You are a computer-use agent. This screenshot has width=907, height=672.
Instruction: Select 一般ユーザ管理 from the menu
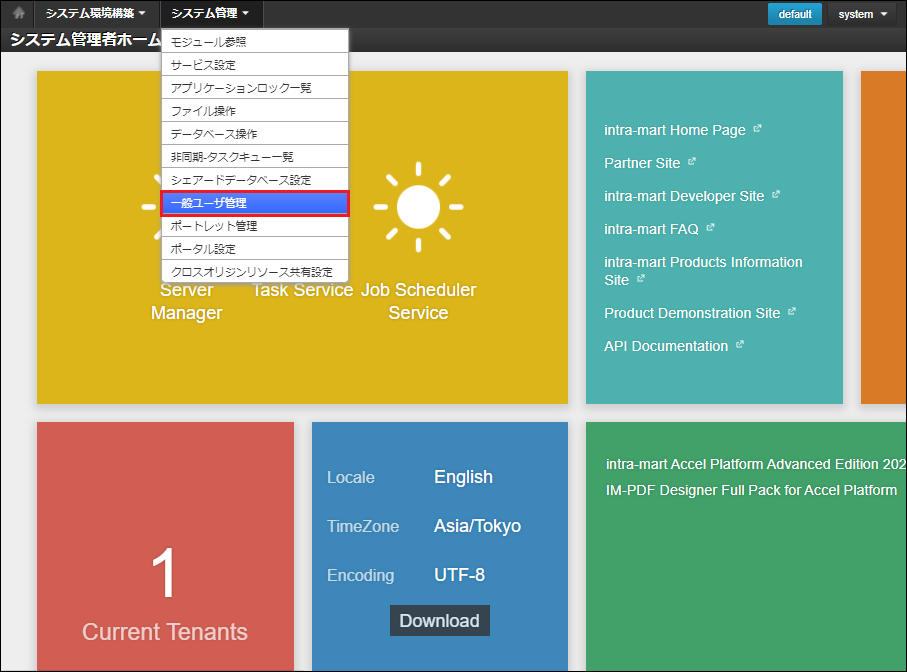point(255,203)
